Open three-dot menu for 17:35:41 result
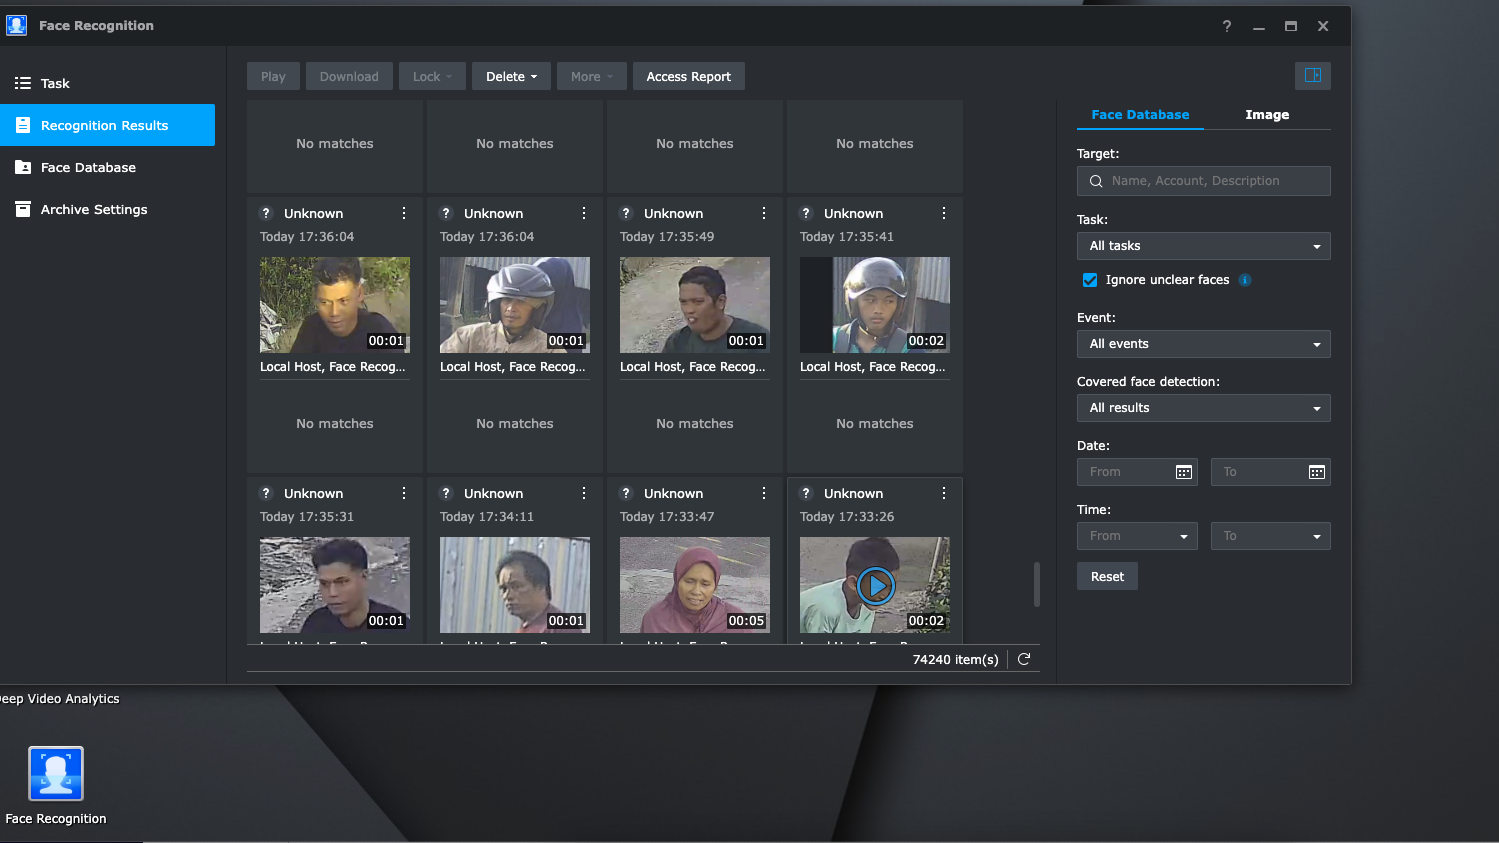The height and width of the screenshot is (843, 1499). [x=944, y=213]
